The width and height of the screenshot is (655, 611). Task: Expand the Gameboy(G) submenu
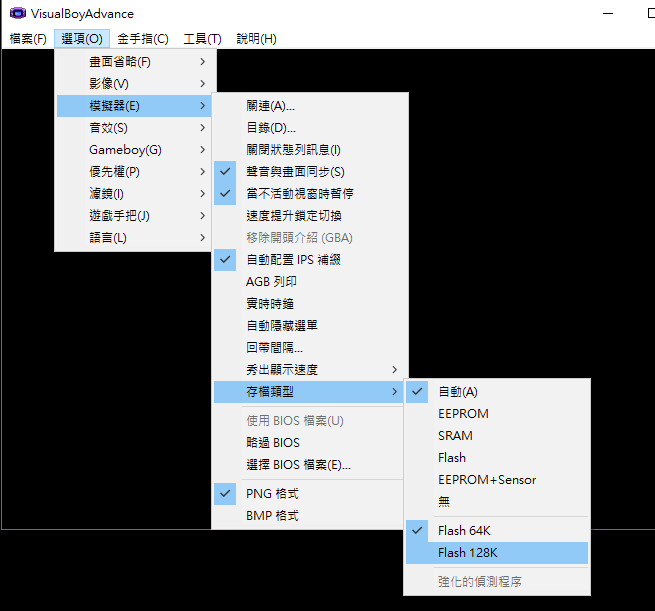(x=134, y=150)
